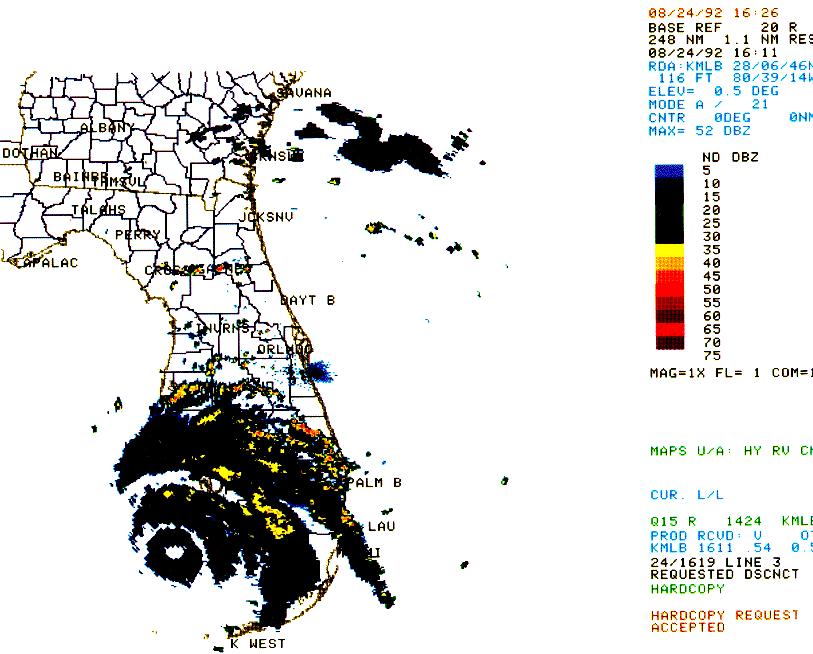Select the LAU city label
813x654 pixels.
click(382, 526)
